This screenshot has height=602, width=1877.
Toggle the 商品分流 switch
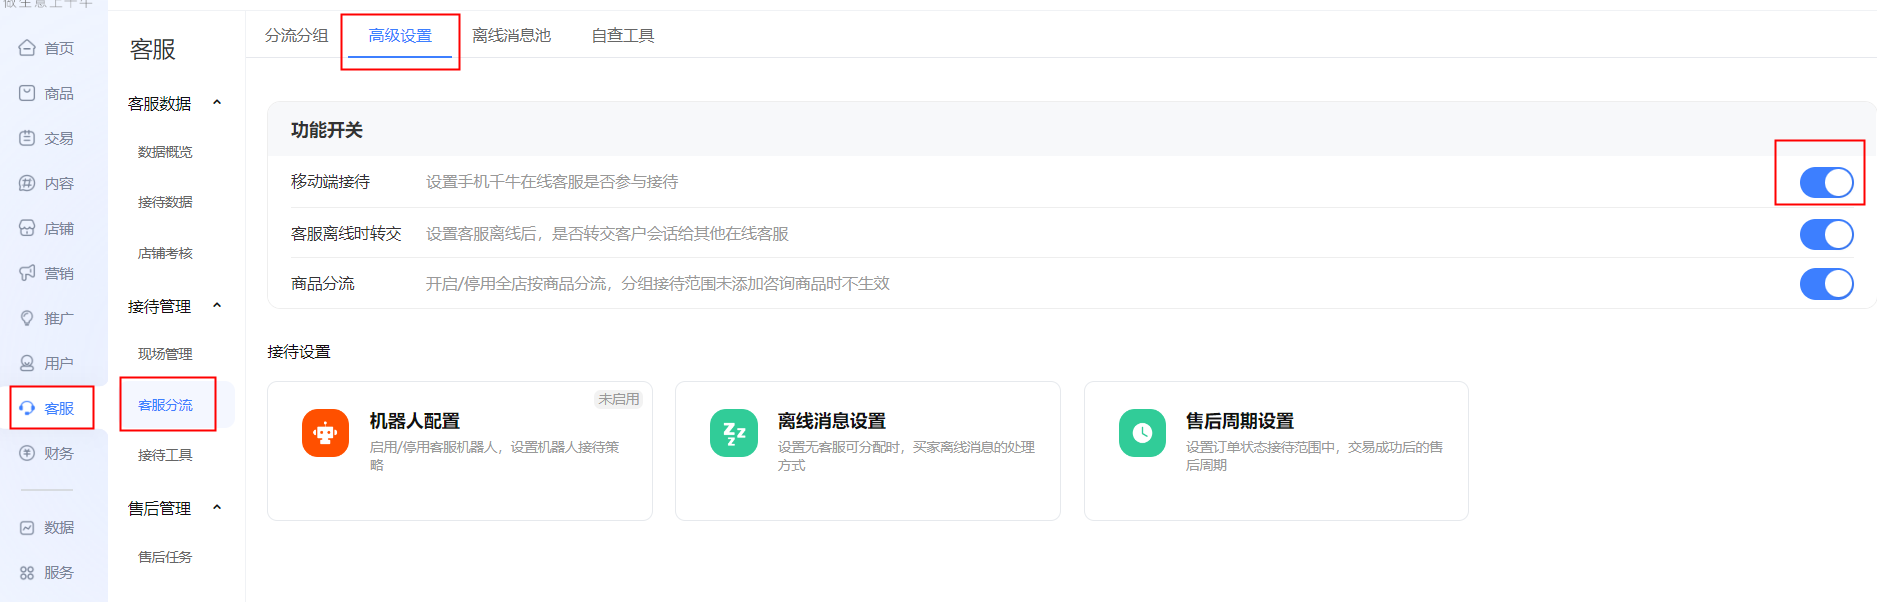1826,284
